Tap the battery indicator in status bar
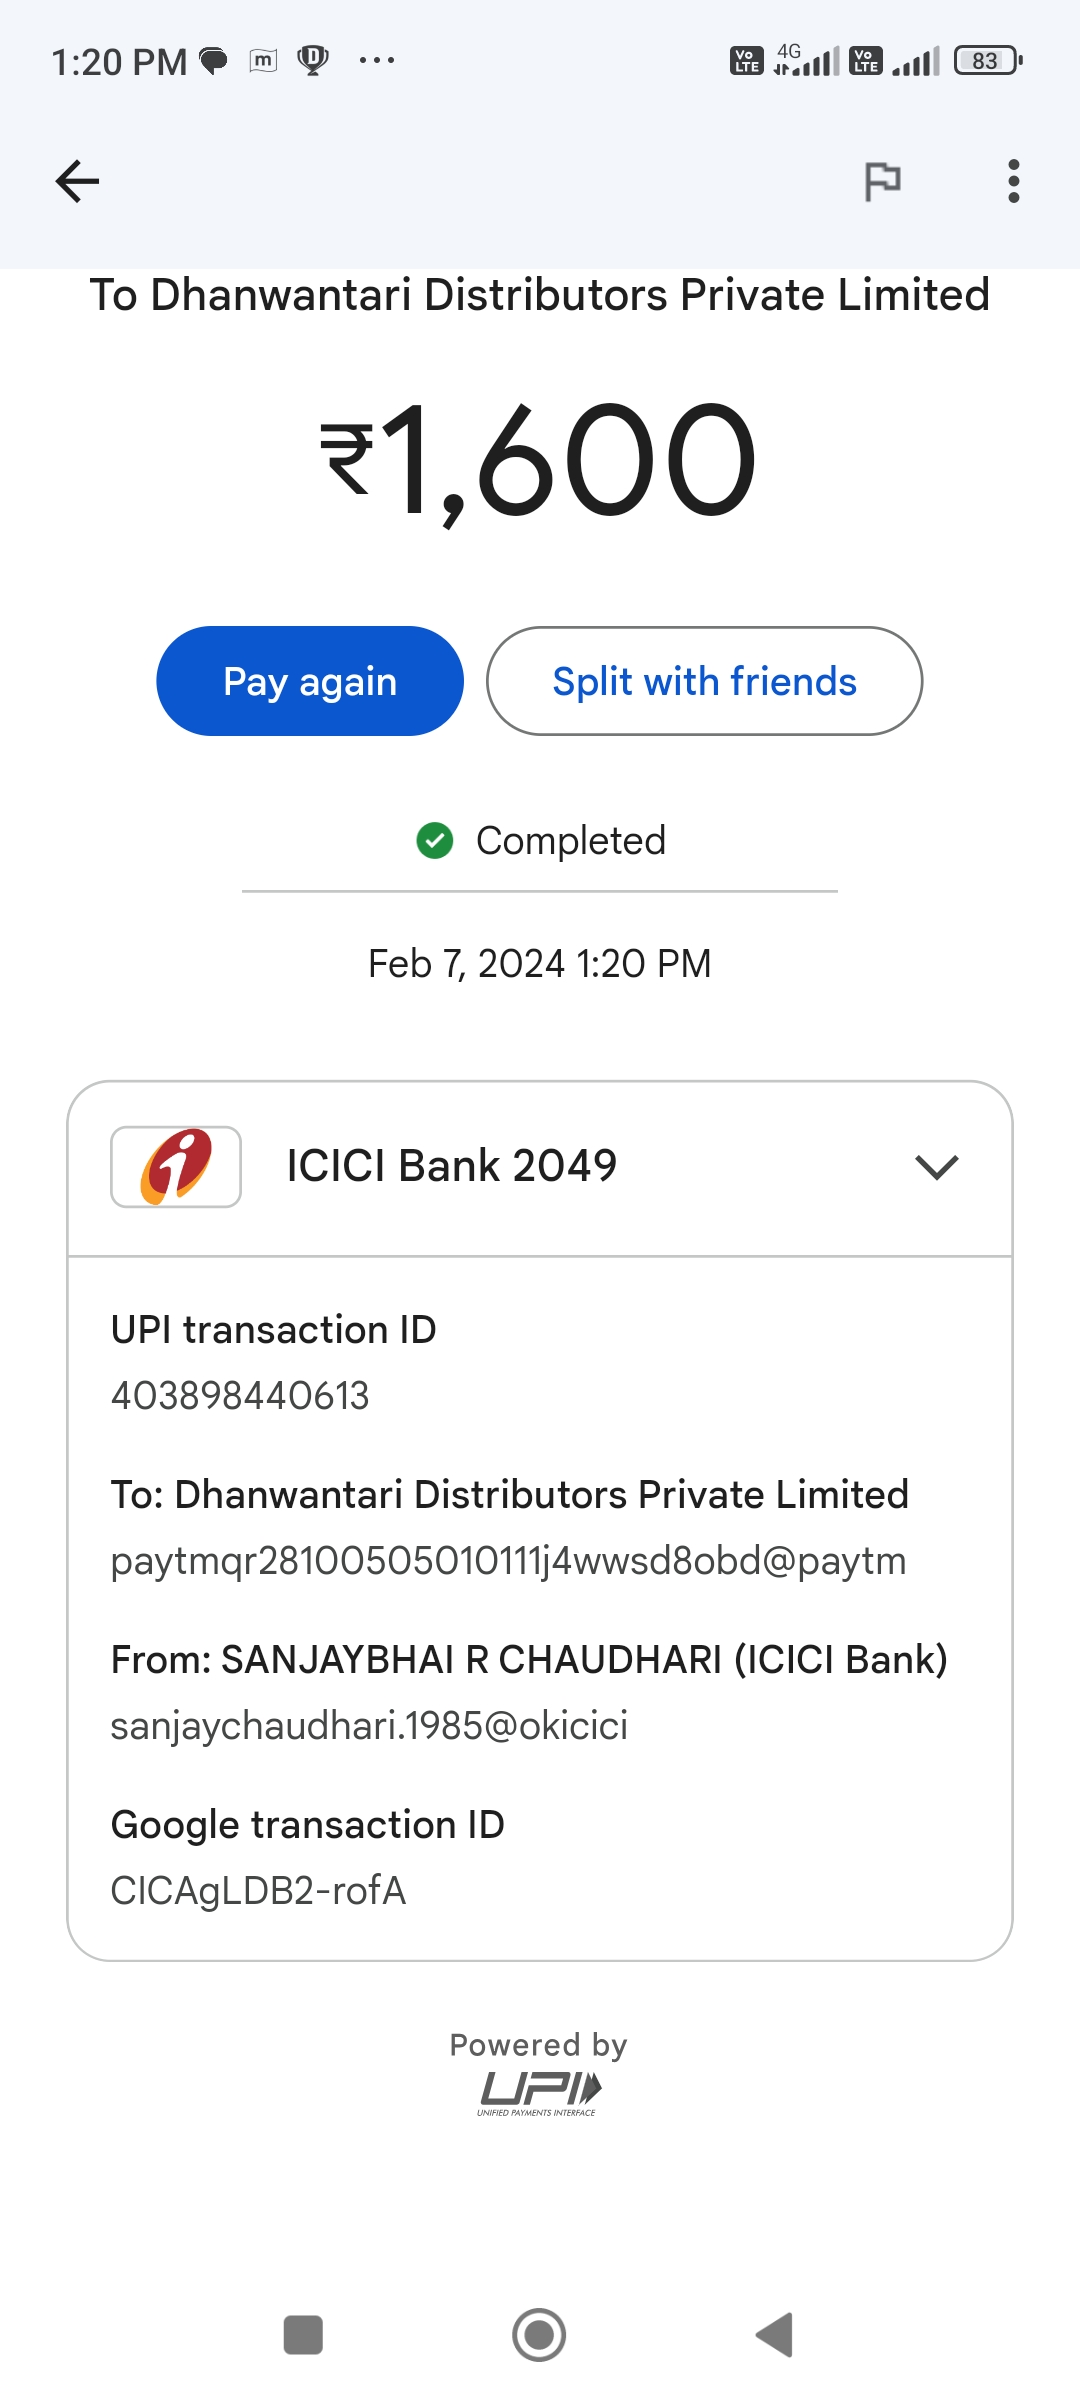1080x2400 pixels. tap(988, 61)
